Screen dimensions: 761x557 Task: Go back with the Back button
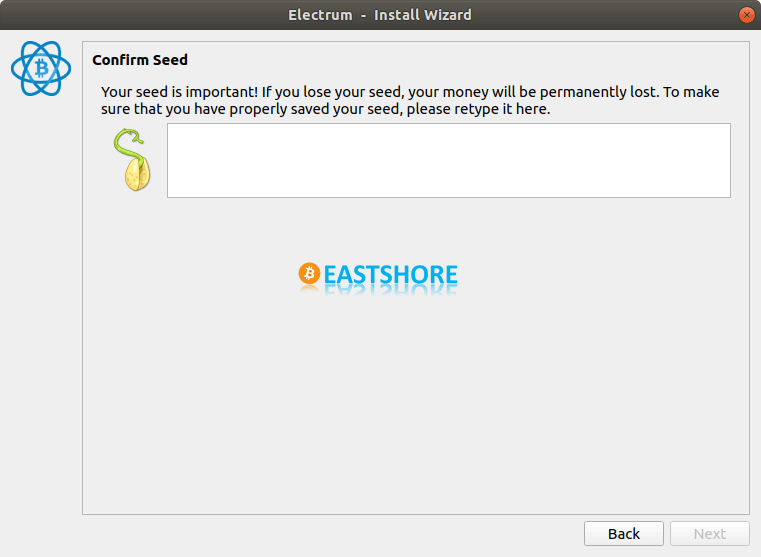(x=624, y=534)
